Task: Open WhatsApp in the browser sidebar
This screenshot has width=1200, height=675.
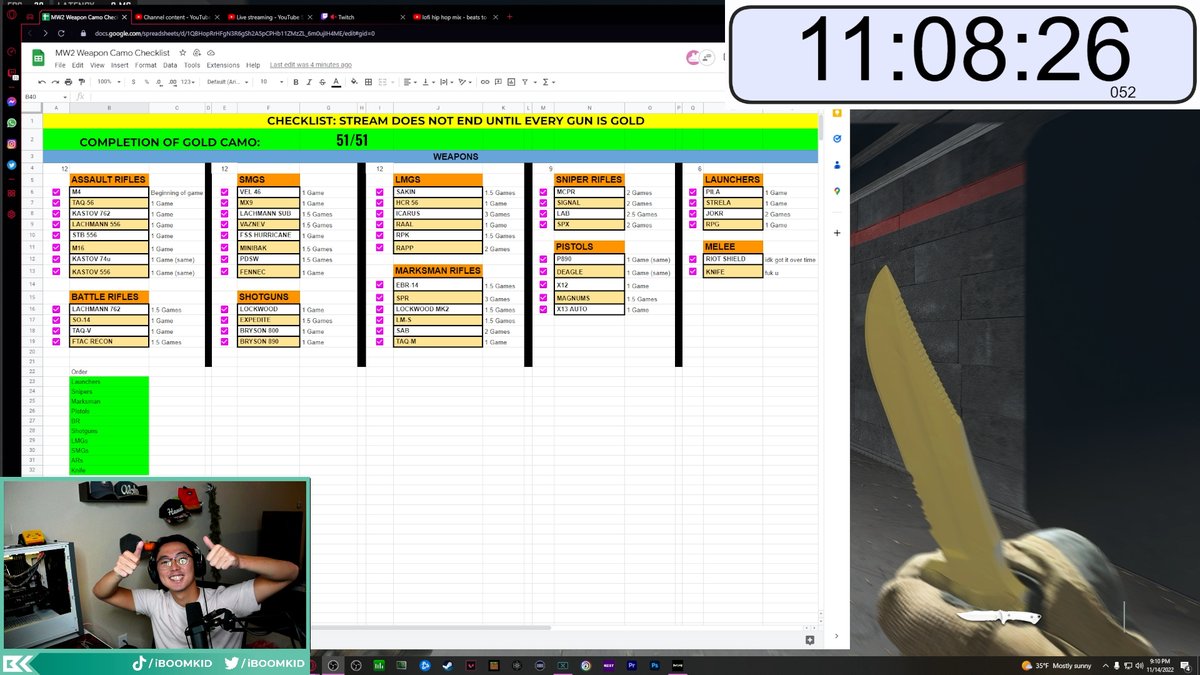Action: click(x=11, y=123)
